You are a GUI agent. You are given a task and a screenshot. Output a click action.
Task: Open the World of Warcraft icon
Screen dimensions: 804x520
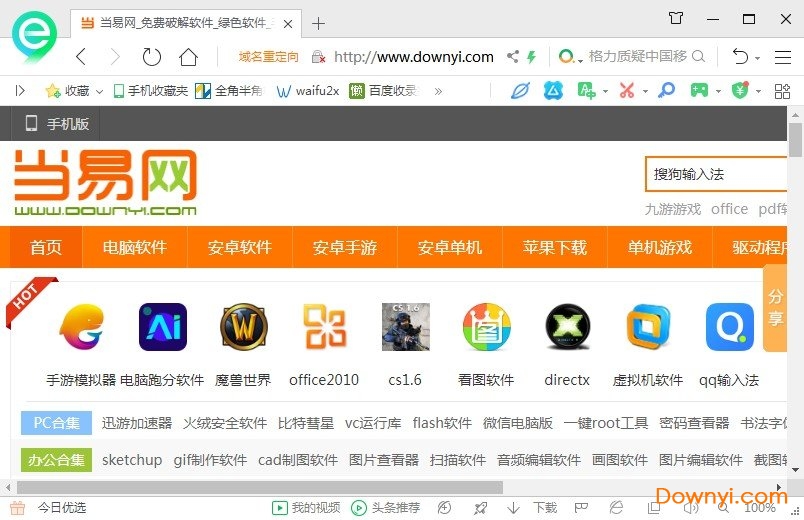point(244,327)
